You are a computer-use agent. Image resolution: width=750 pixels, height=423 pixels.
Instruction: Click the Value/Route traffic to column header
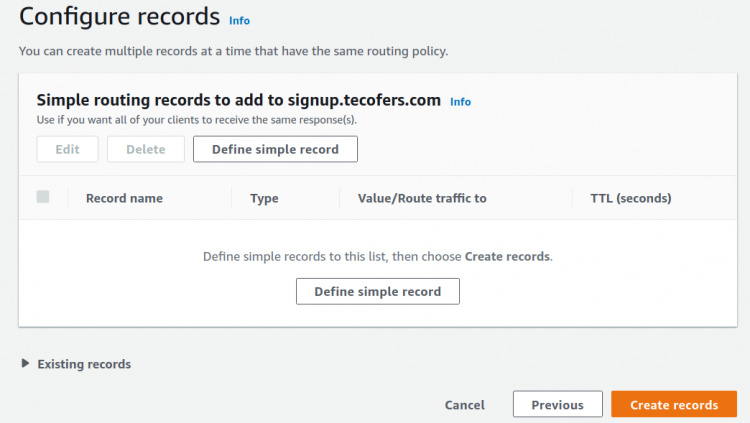422,198
